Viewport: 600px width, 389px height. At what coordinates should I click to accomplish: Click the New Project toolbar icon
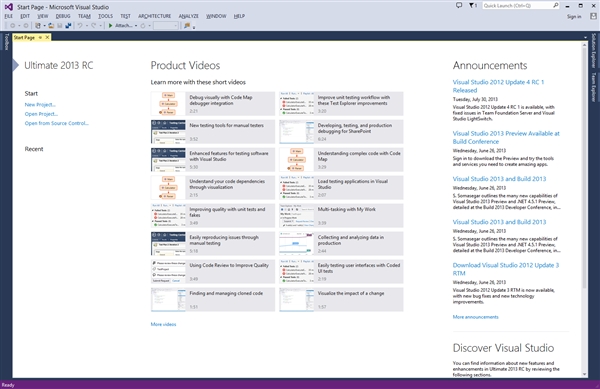38,26
